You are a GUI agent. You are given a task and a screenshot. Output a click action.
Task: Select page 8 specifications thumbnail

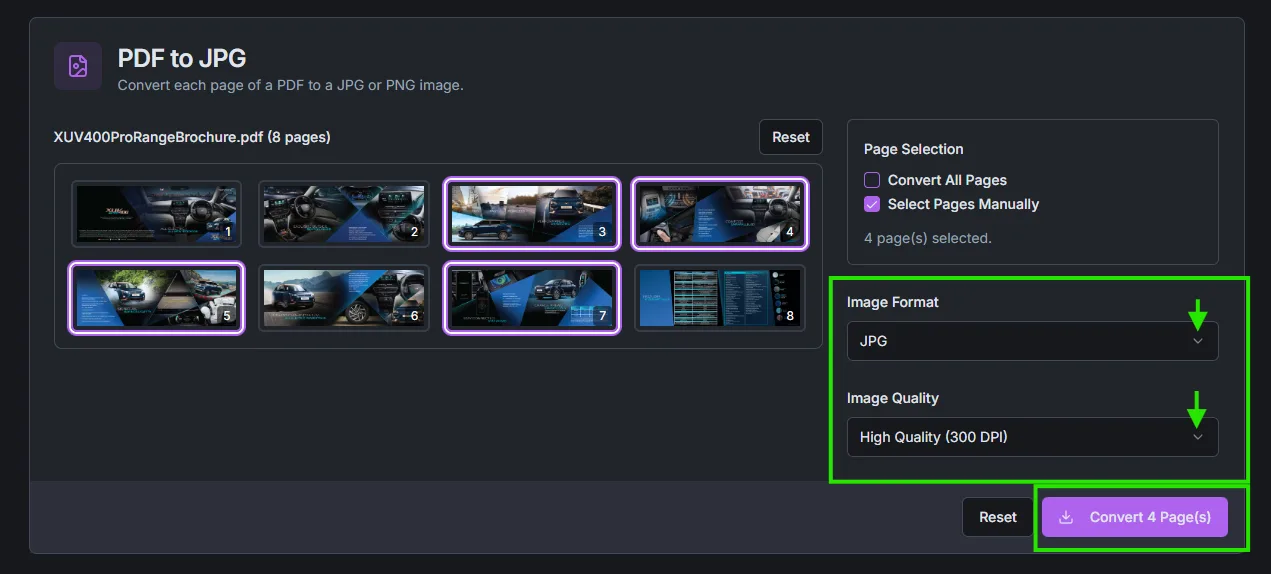tap(719, 297)
